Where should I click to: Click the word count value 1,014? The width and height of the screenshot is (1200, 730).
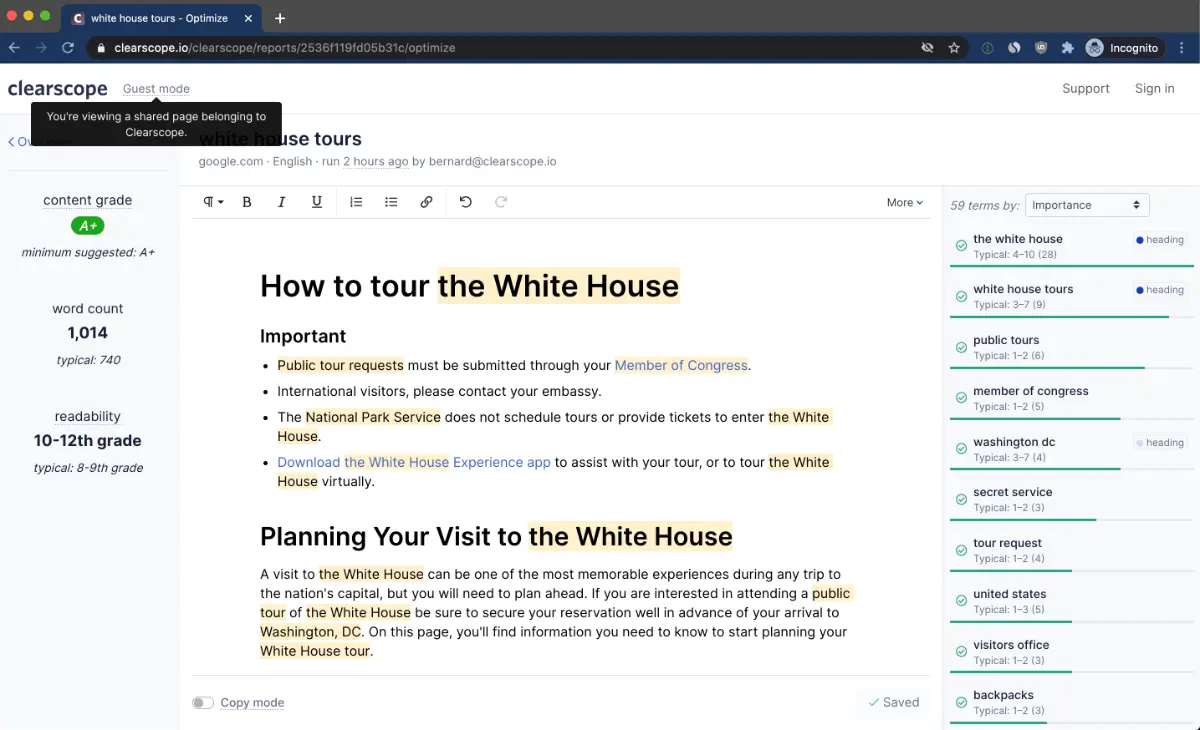[x=88, y=333]
